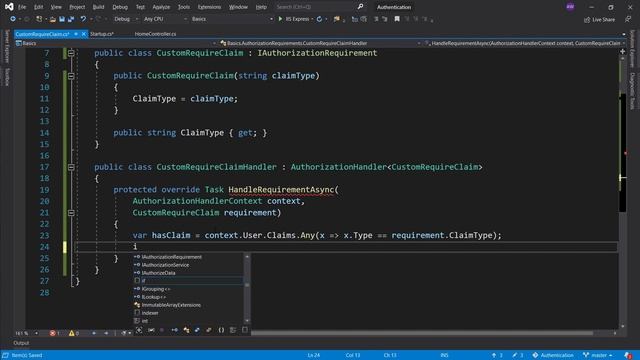This screenshot has height=360, width=640.
Task: Open the Edit menu
Action: [x=38, y=7]
